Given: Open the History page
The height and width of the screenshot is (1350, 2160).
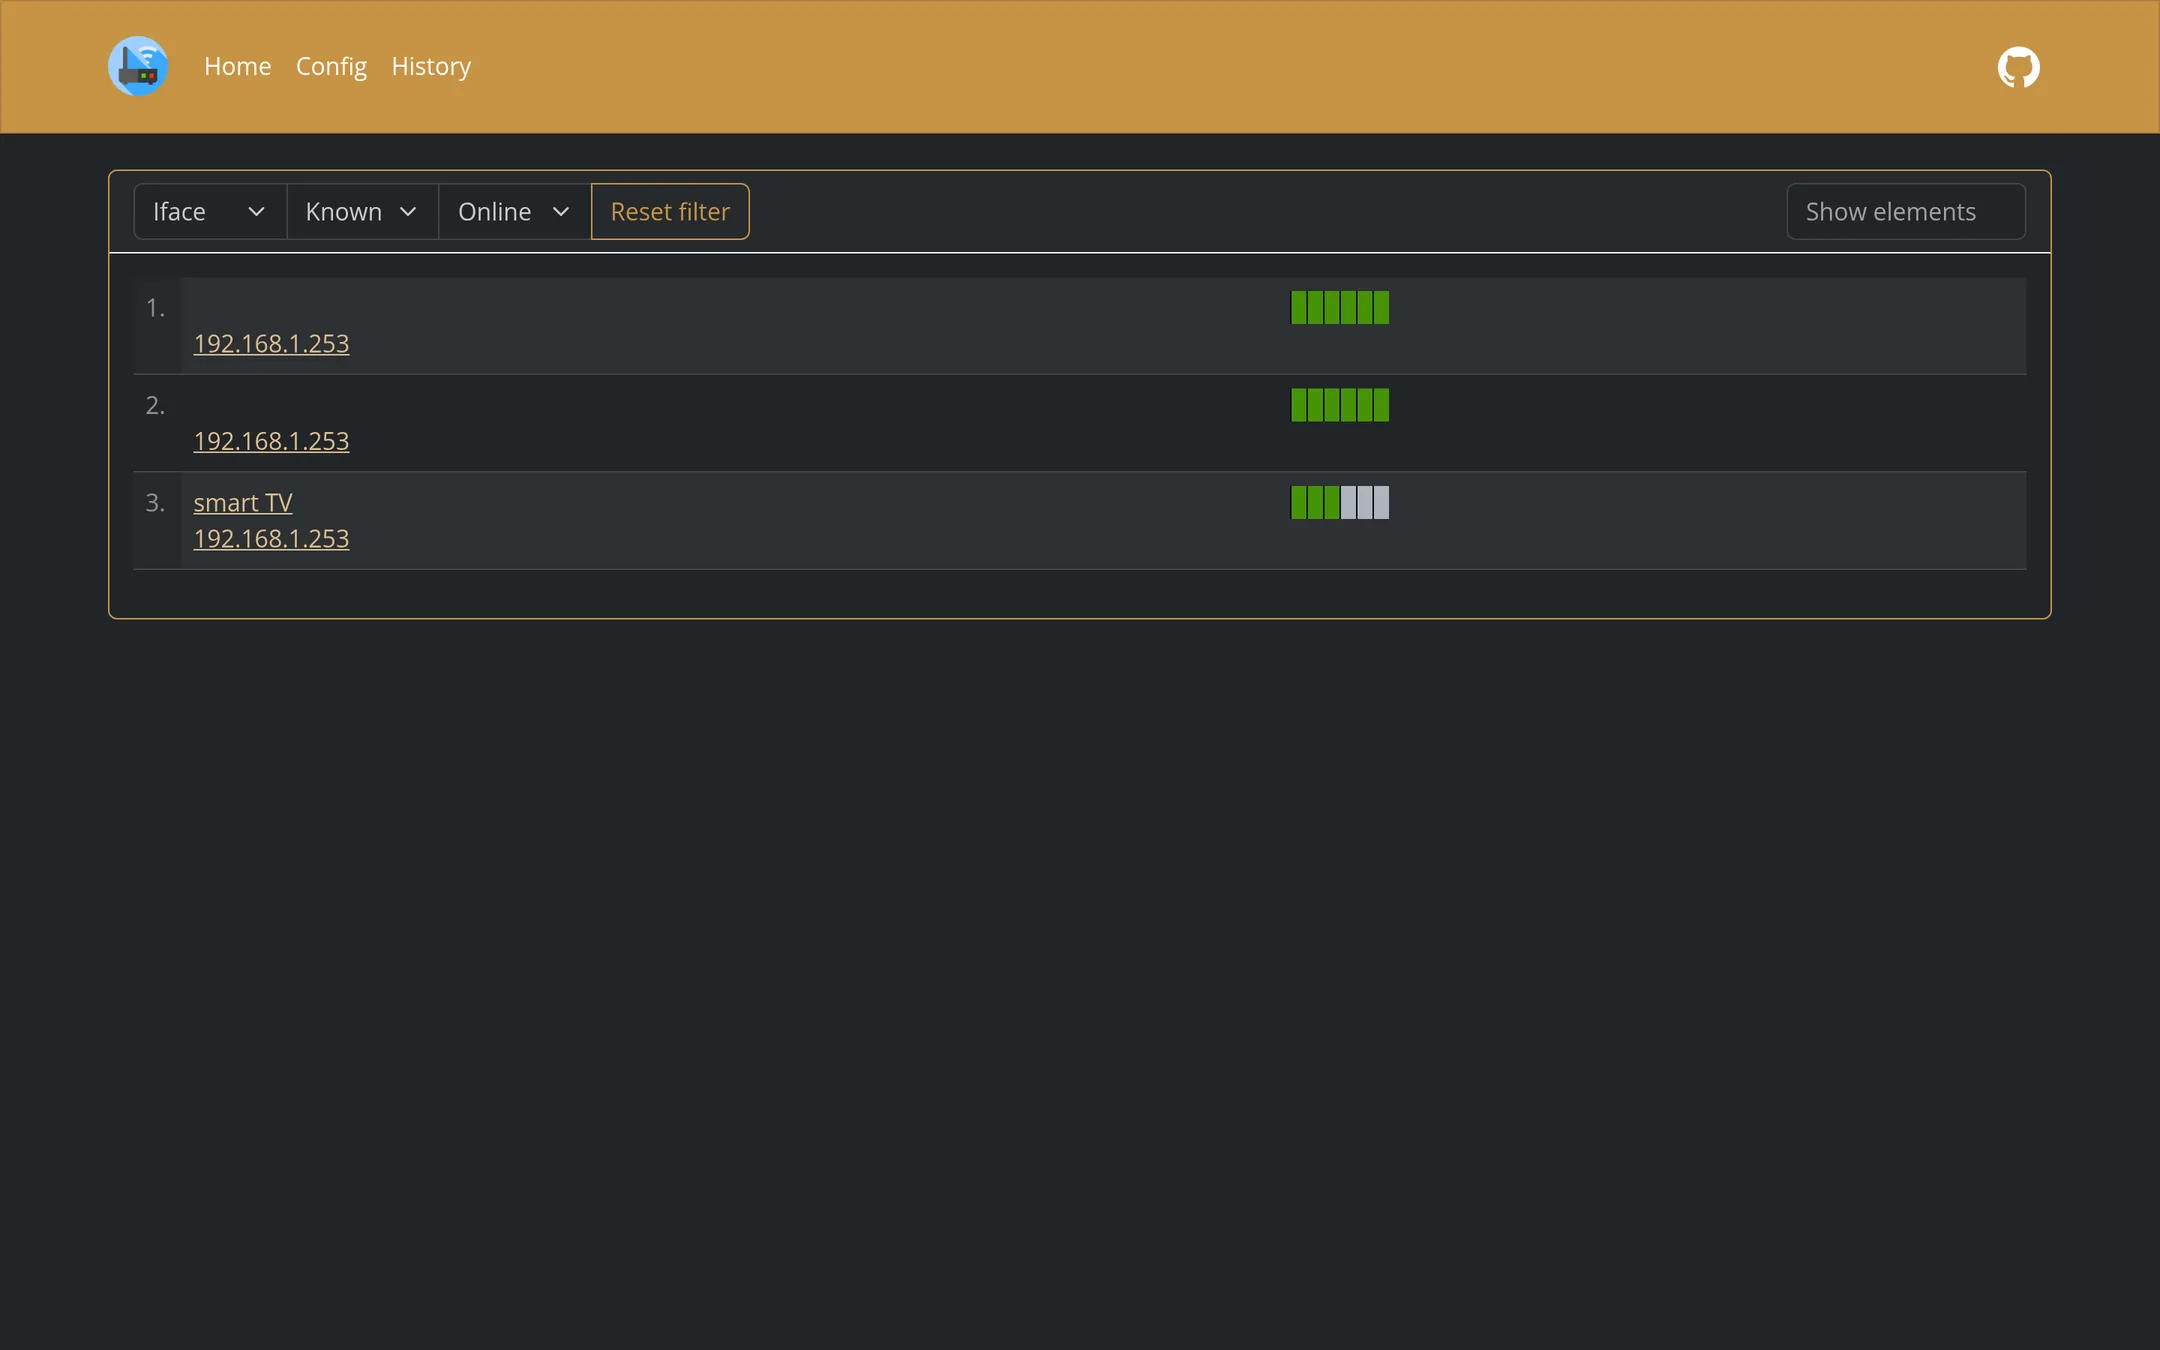Looking at the screenshot, I should 431,66.
